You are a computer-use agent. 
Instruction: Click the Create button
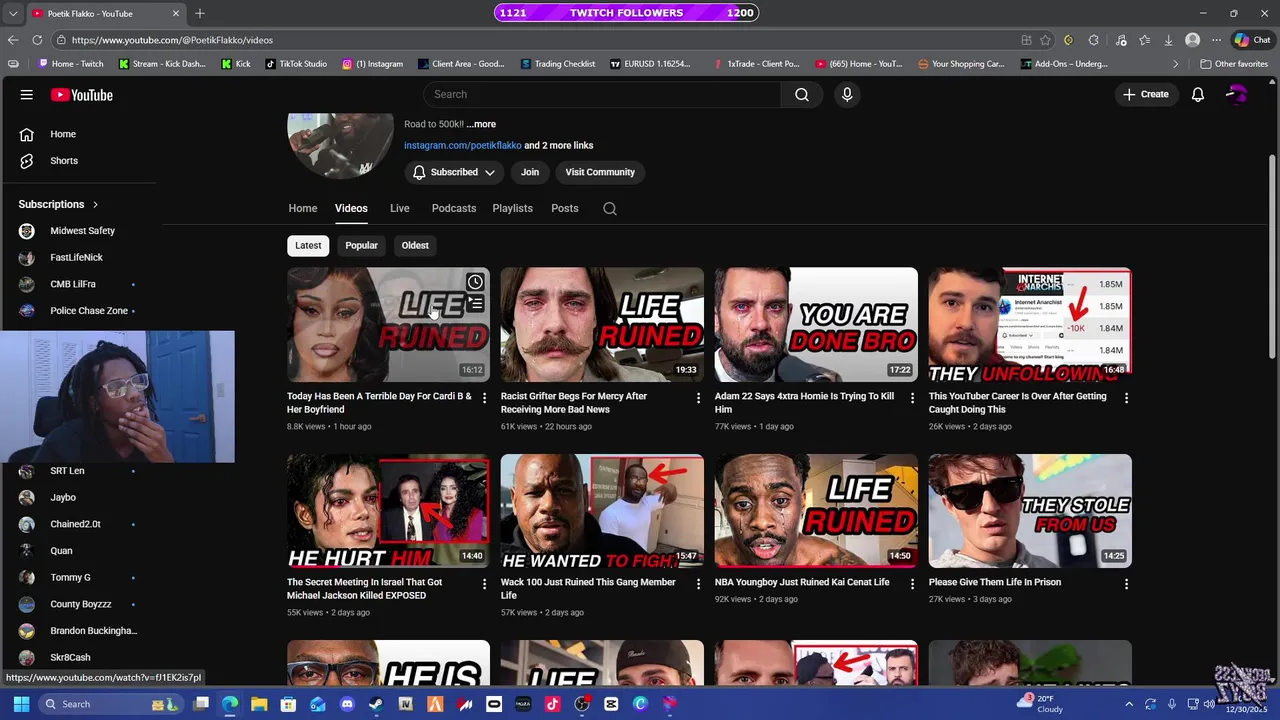click(x=1145, y=94)
